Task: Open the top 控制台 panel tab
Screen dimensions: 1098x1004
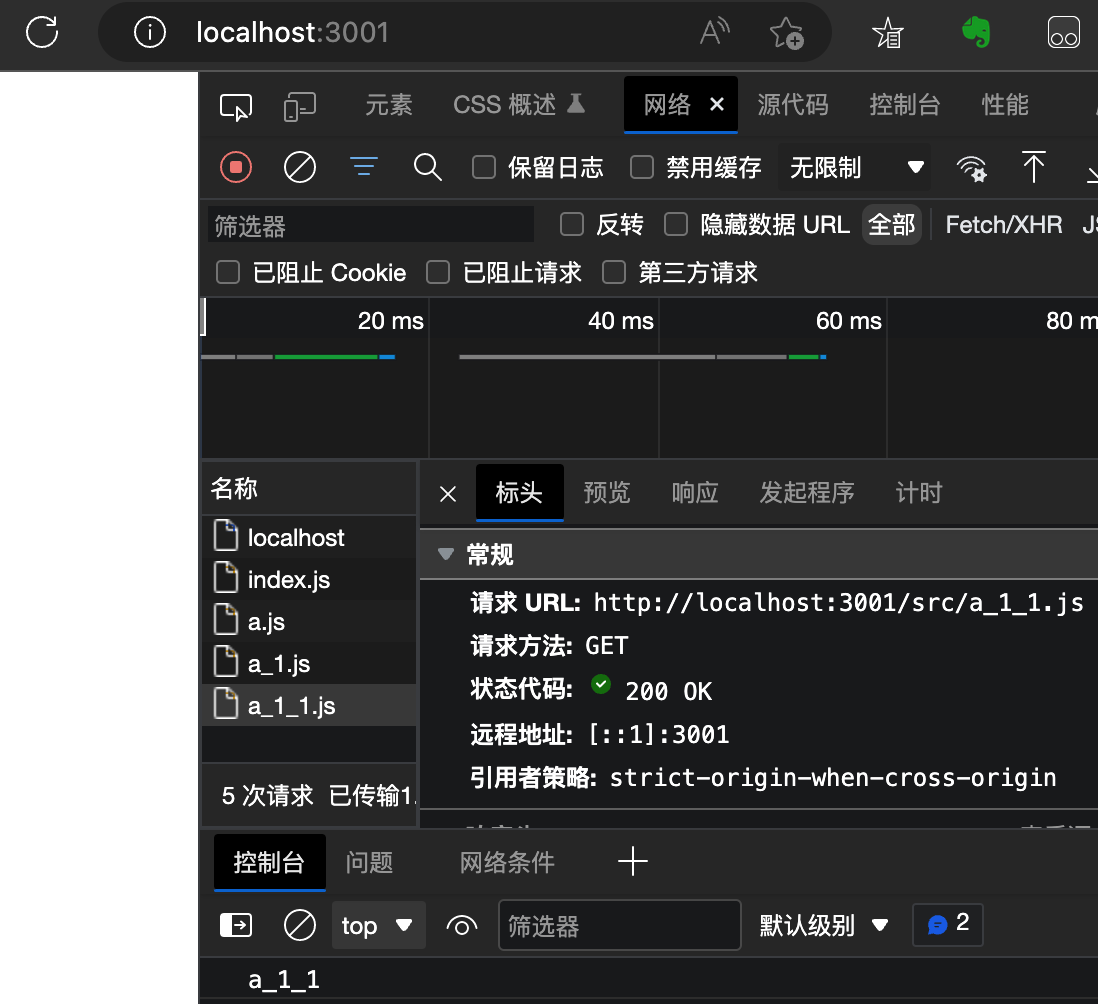Action: click(x=905, y=105)
